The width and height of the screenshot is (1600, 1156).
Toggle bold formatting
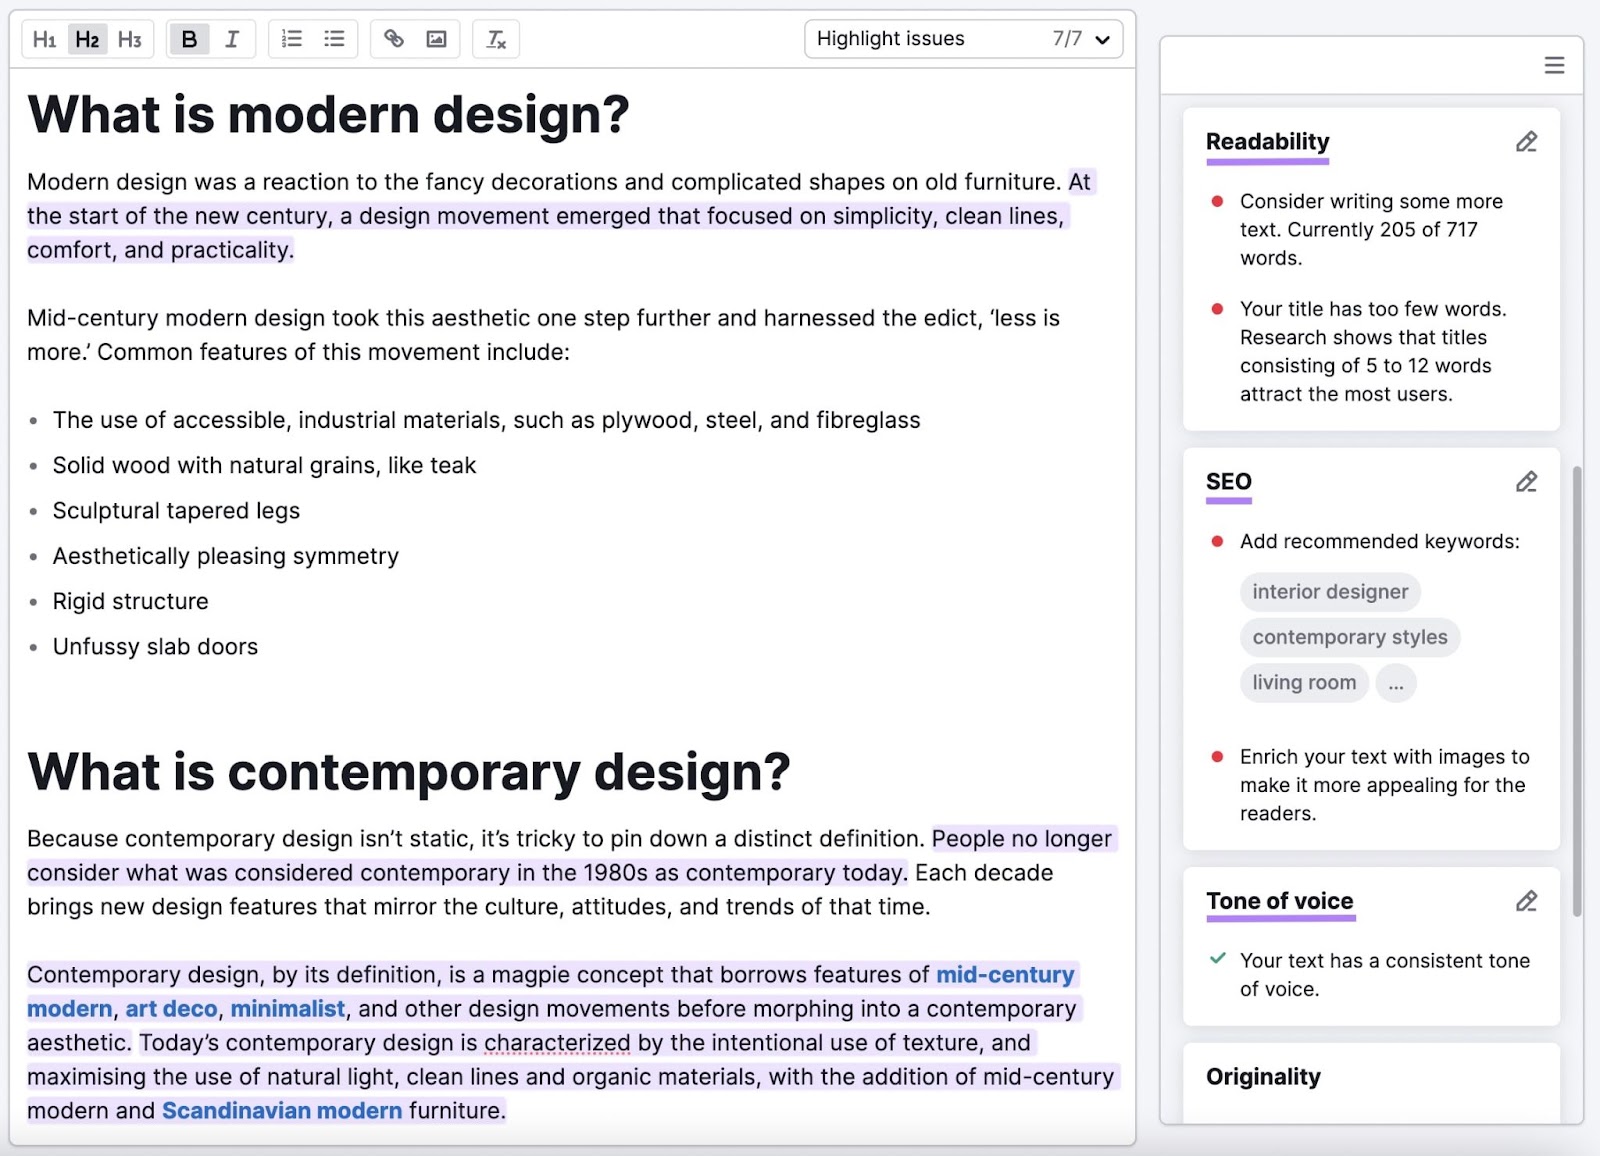click(189, 39)
